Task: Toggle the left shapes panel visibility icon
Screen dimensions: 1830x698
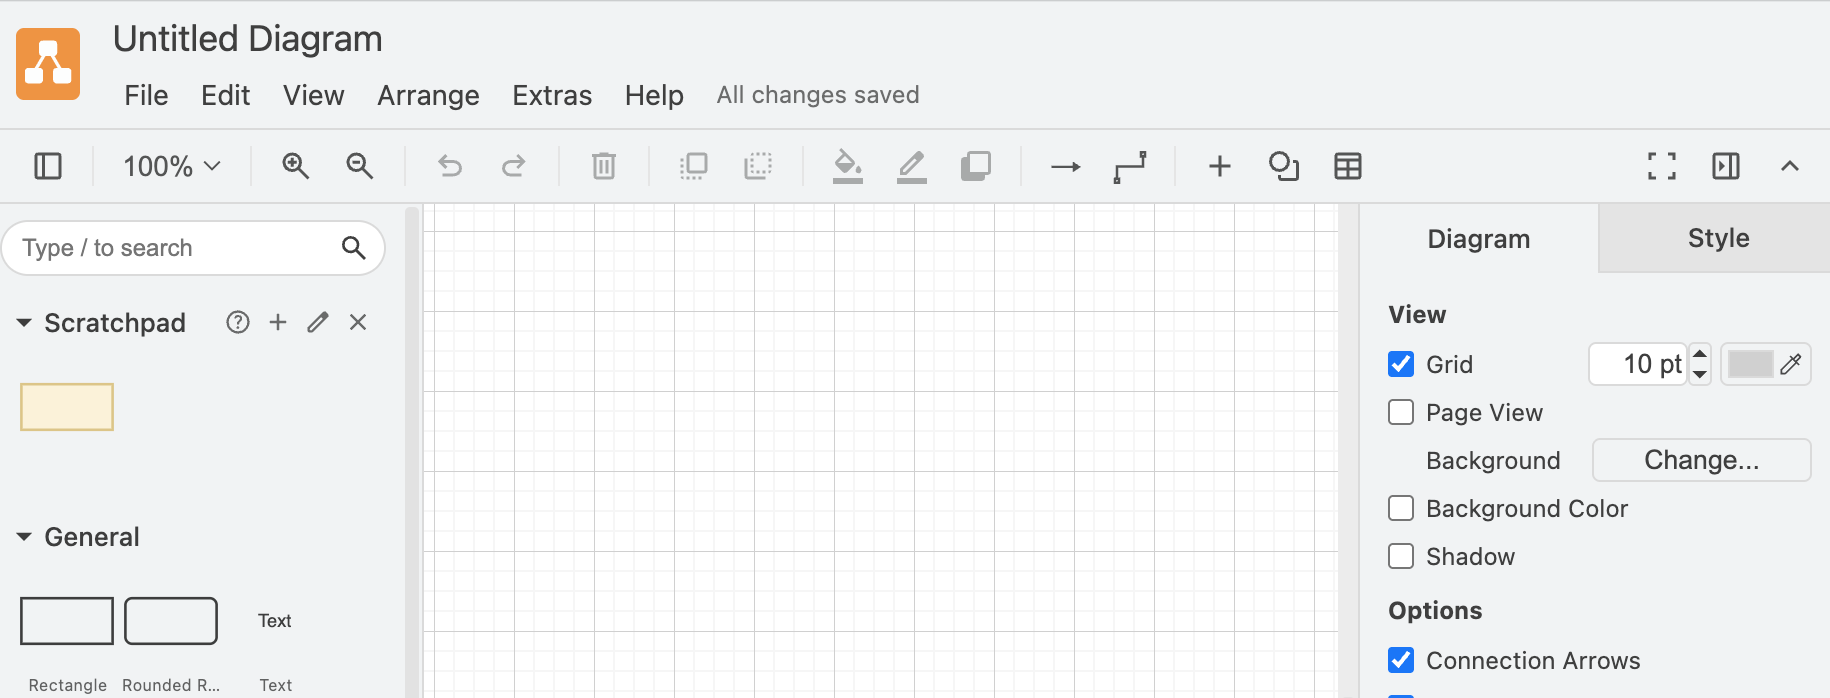Action: 47,166
